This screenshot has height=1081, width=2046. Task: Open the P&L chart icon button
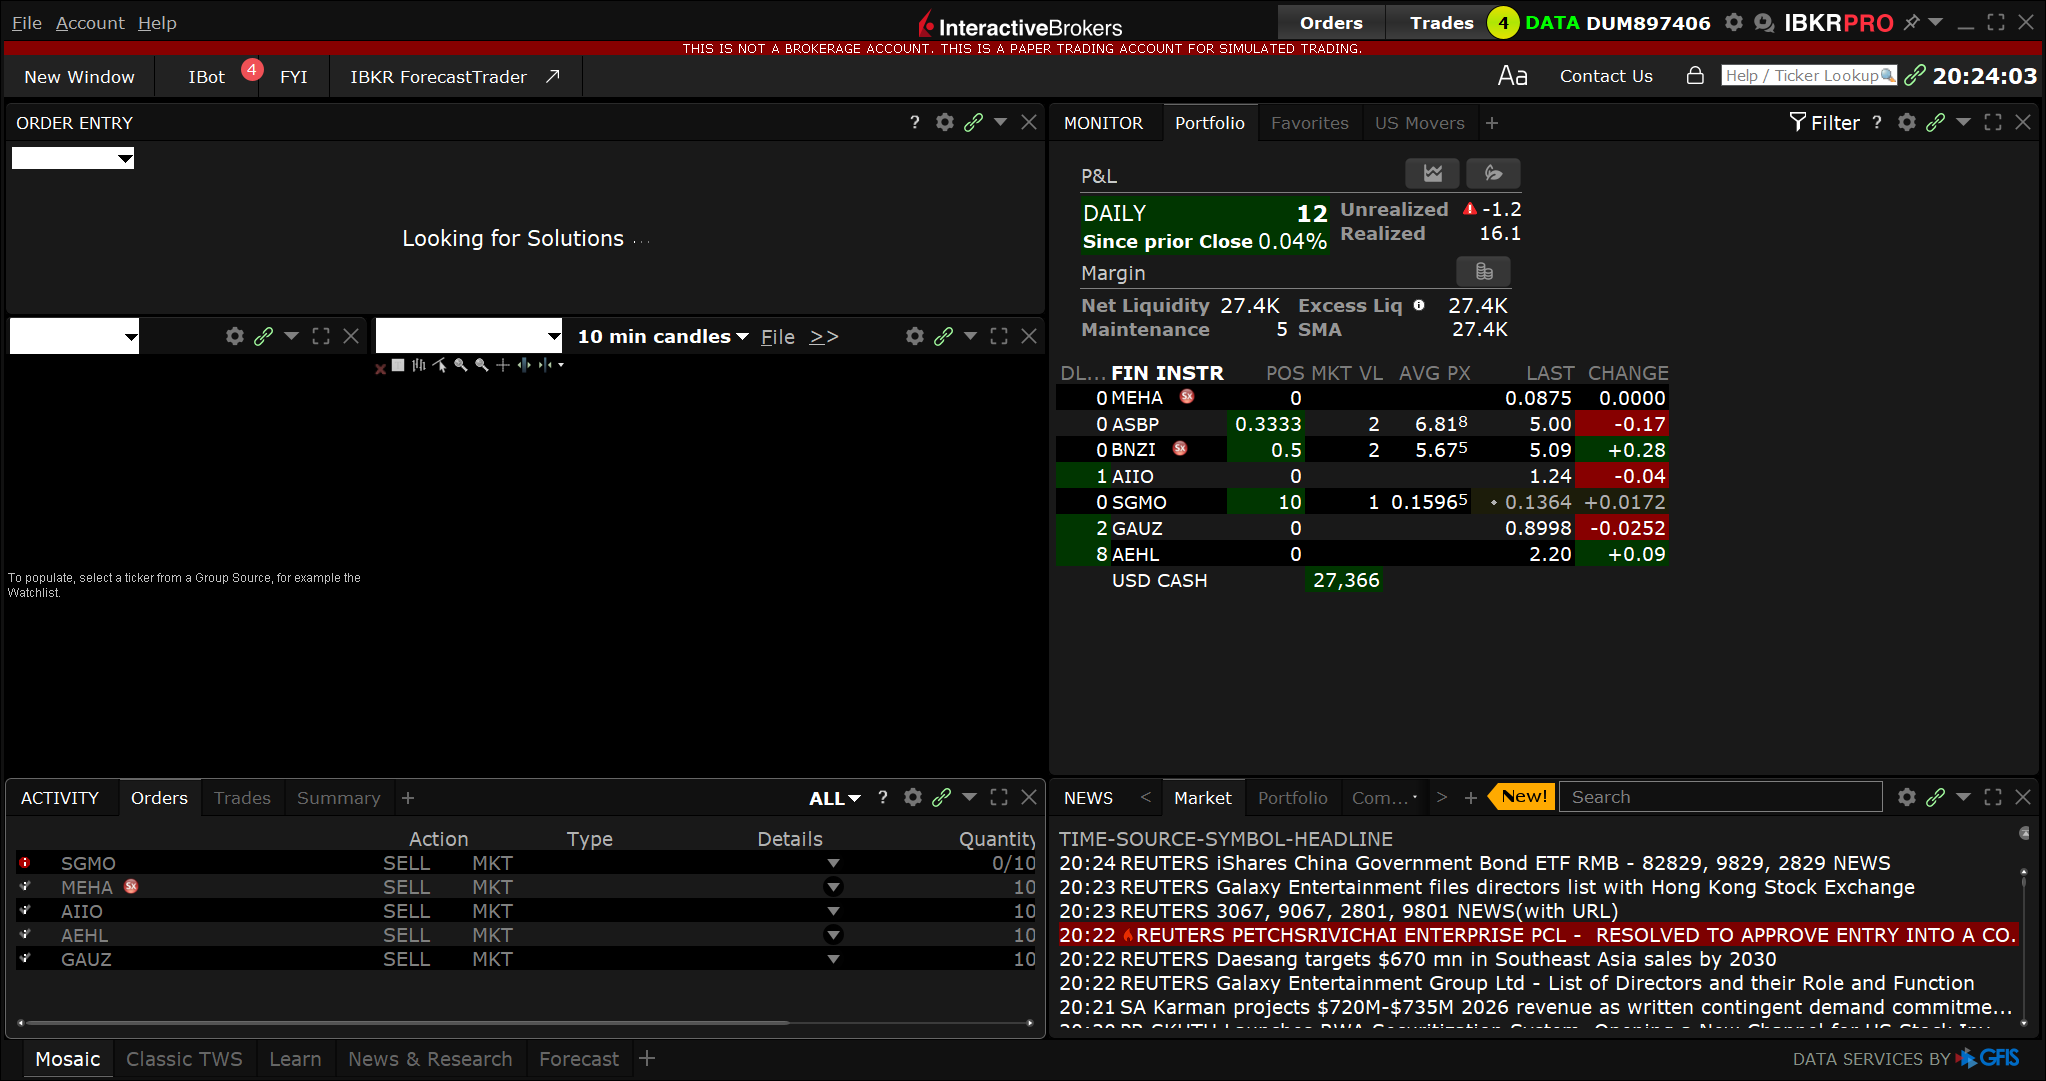[x=1432, y=173]
